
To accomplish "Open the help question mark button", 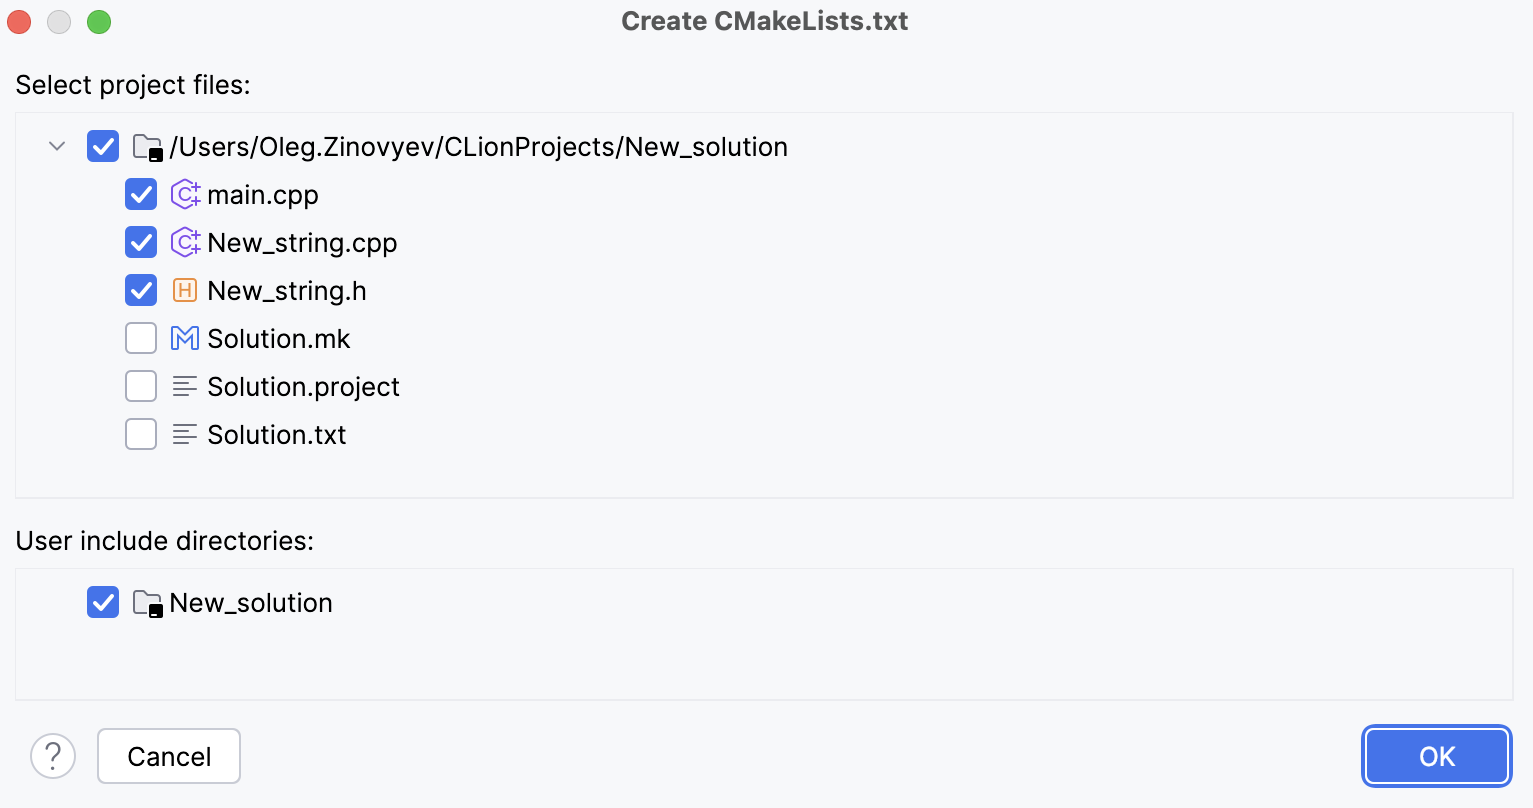I will 53,756.
